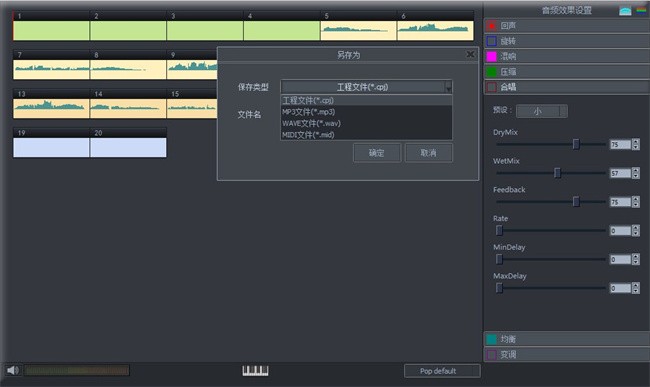
Task: Select MP3文件(*.mp3) from the list
Action: coord(366,112)
